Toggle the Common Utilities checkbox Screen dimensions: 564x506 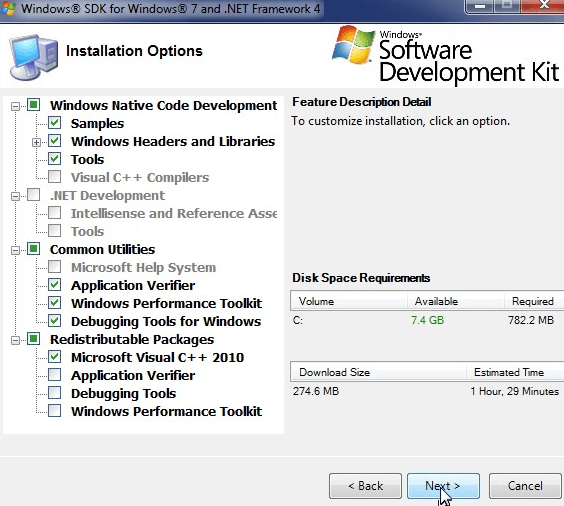pos(33,249)
